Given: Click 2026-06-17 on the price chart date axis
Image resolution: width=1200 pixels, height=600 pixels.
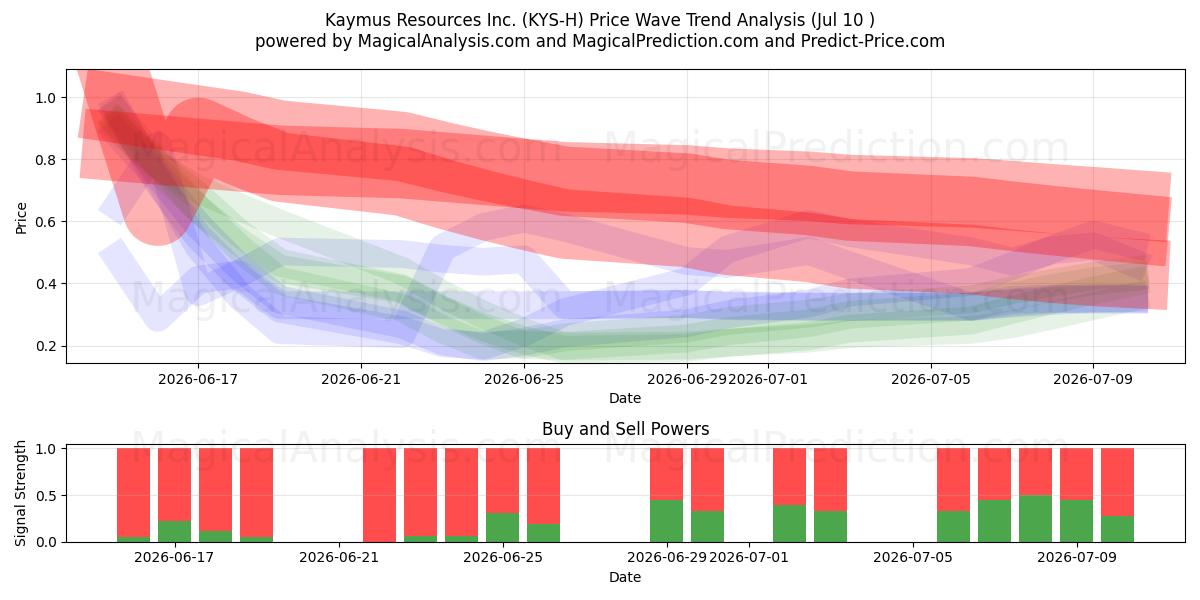Looking at the screenshot, I should coord(198,379).
